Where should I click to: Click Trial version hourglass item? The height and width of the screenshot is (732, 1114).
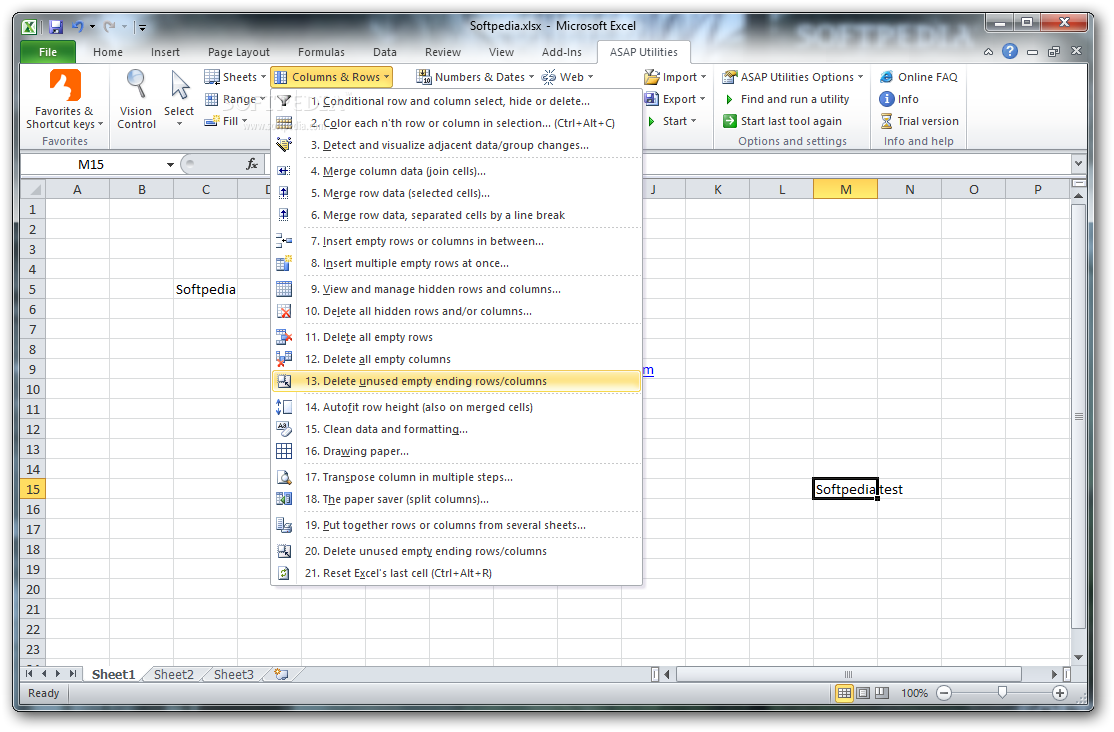pyautogui.click(x=919, y=121)
